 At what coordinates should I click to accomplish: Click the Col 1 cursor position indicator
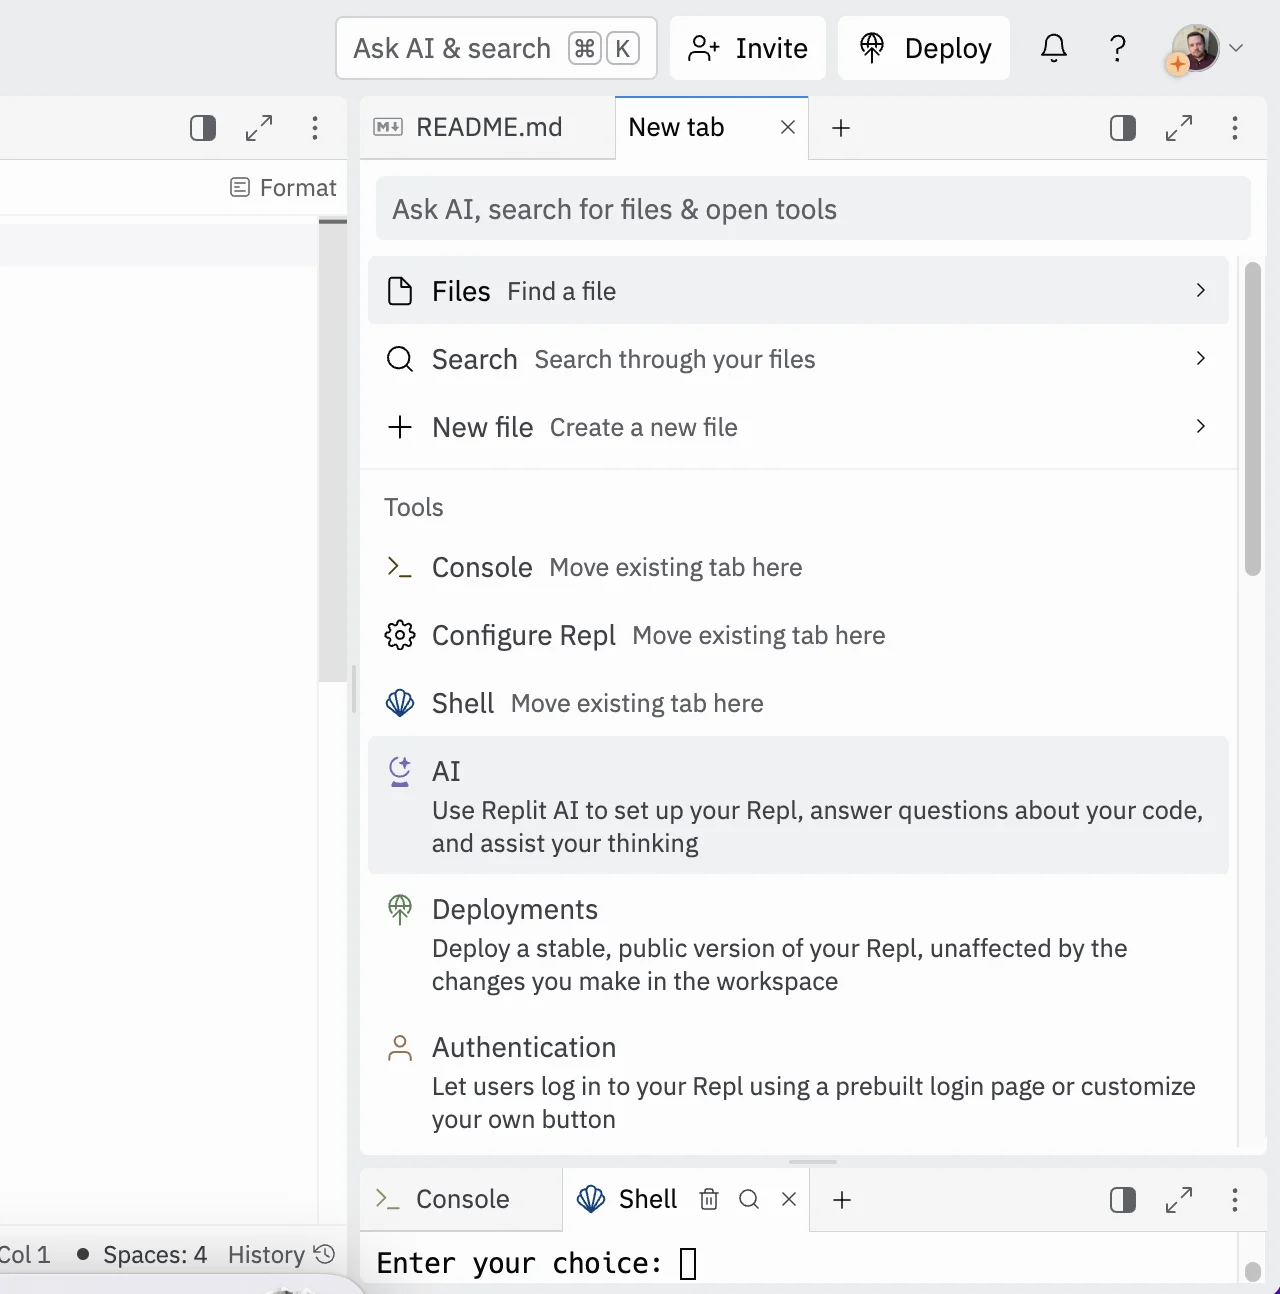25,1254
